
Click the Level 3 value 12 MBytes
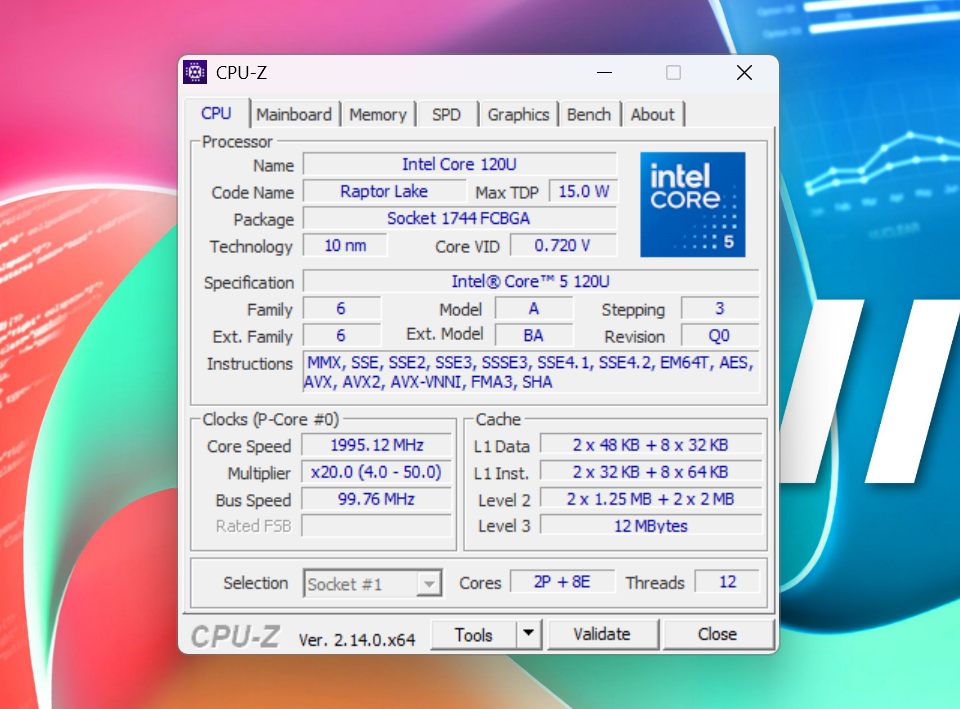pos(651,526)
